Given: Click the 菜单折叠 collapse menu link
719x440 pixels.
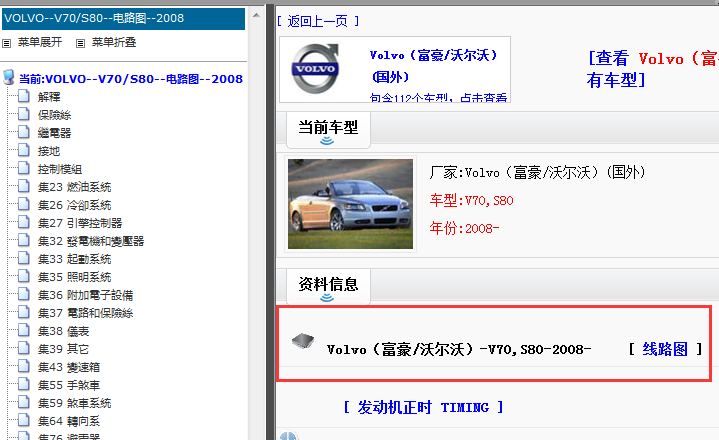Looking at the screenshot, I should pos(114,42).
